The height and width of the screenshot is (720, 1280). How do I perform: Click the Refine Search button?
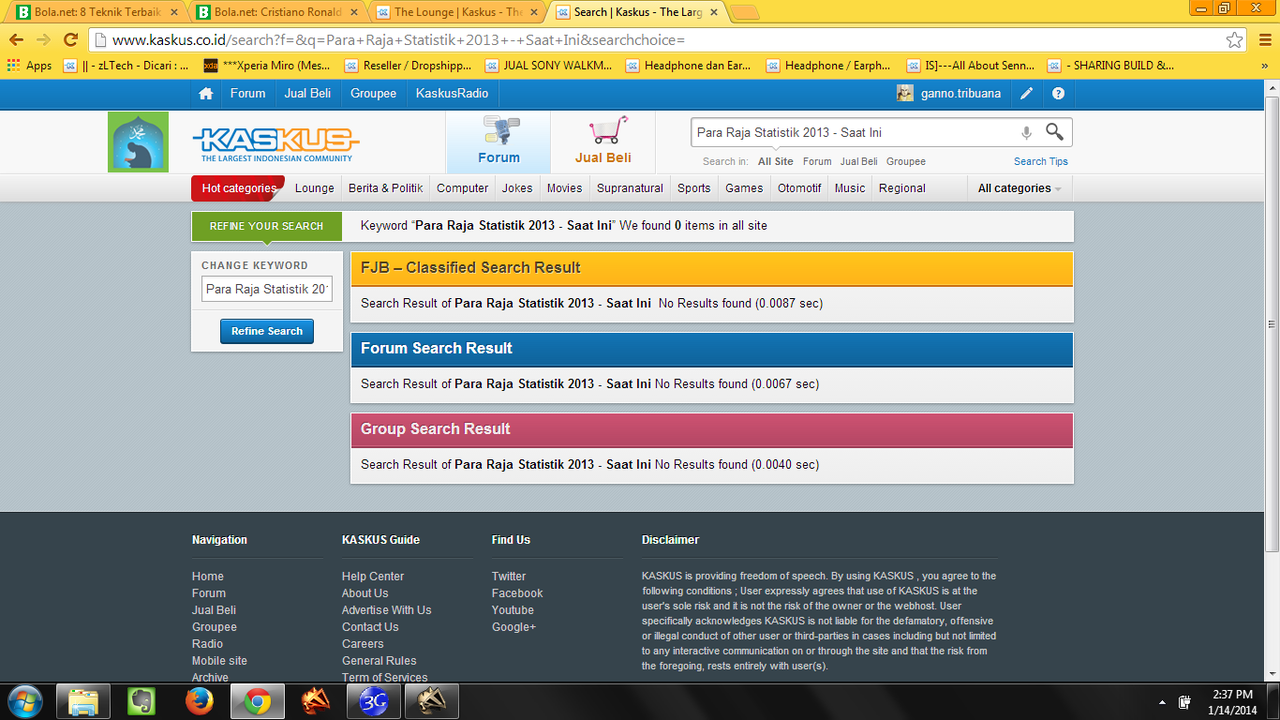[x=267, y=331]
